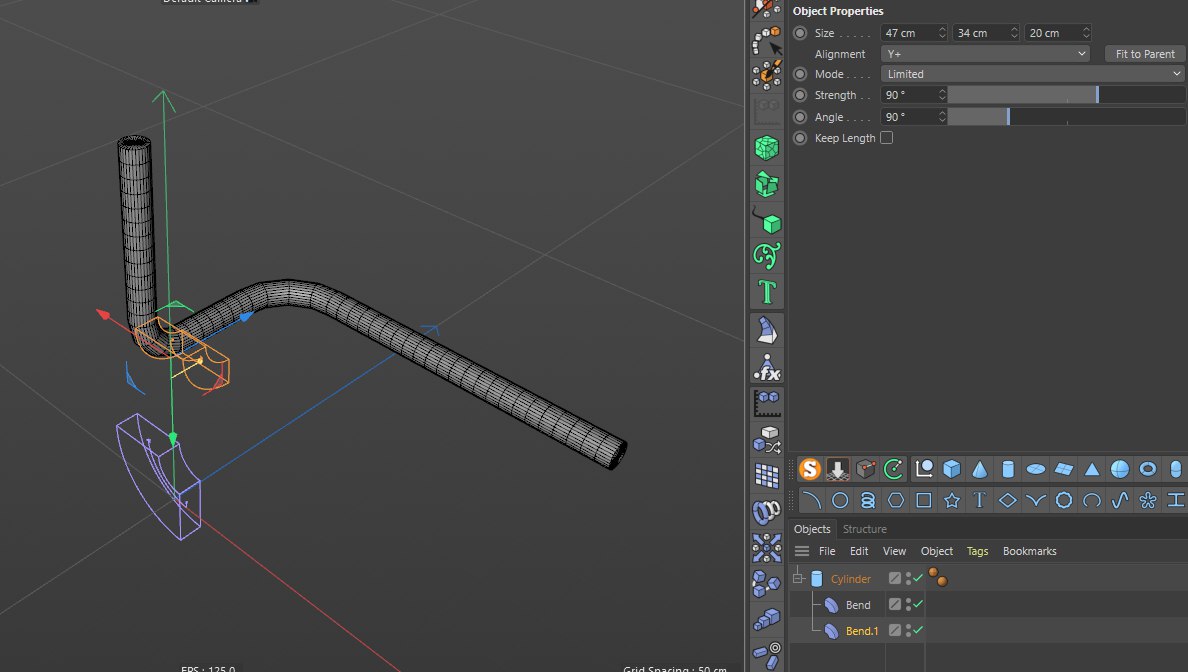Enable the Keep Length checkbox
The width and height of the screenshot is (1188, 672).
[x=886, y=138]
